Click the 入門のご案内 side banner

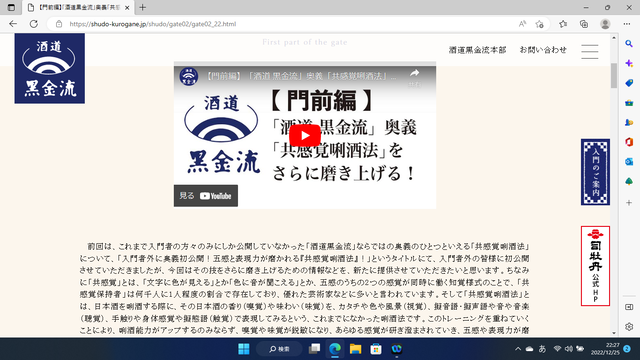(x=595, y=172)
